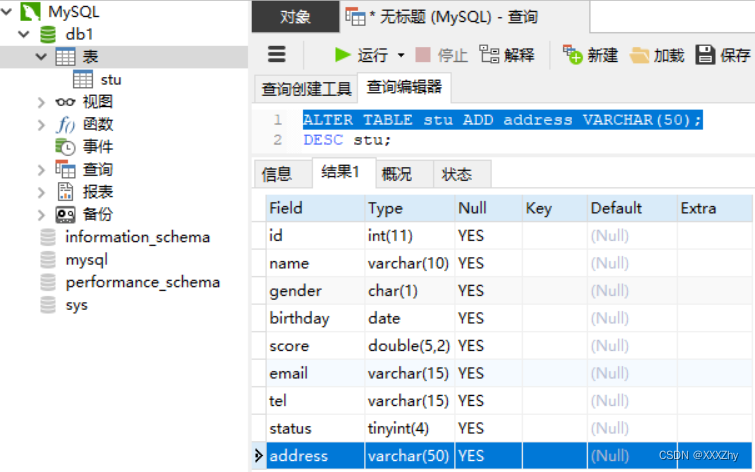Click the Default column header
This screenshot has width=755, height=472.
click(632, 208)
